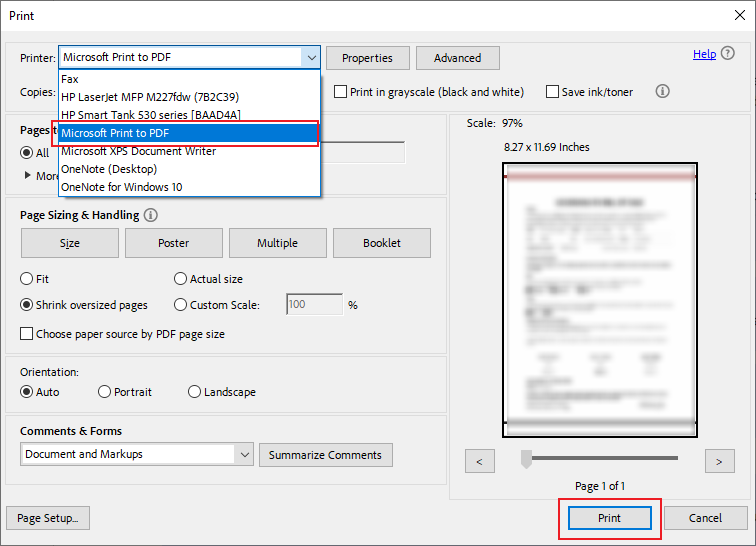This screenshot has height=546, width=756.
Task: Choose Fax from the printer list
Action: click(189, 79)
